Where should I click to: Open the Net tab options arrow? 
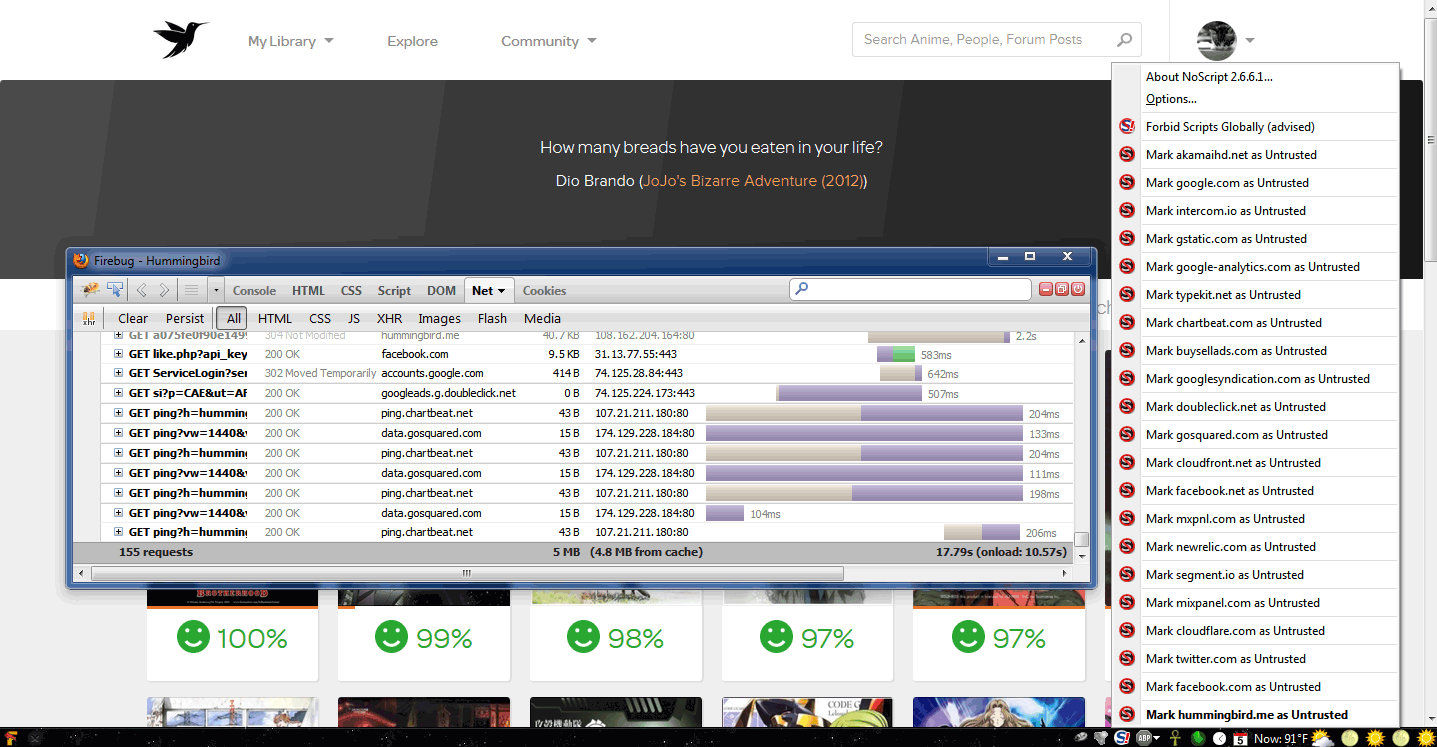501,291
